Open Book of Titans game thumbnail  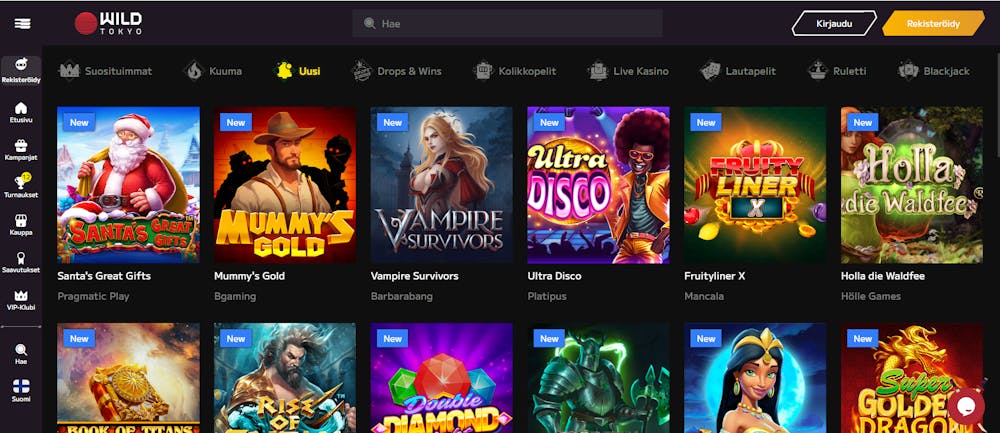(x=128, y=378)
